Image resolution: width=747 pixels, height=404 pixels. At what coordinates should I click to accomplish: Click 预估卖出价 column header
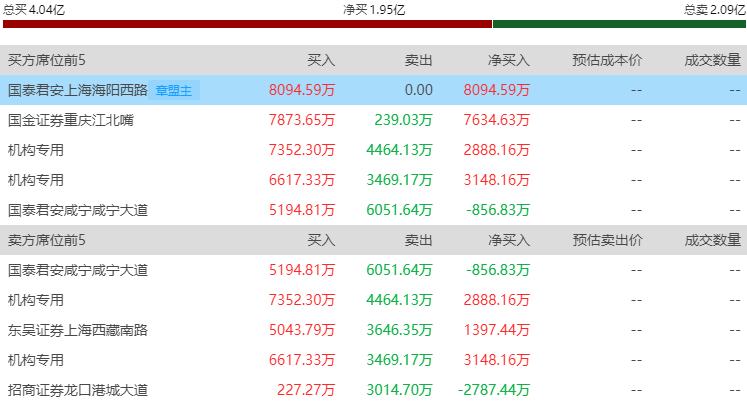click(607, 240)
